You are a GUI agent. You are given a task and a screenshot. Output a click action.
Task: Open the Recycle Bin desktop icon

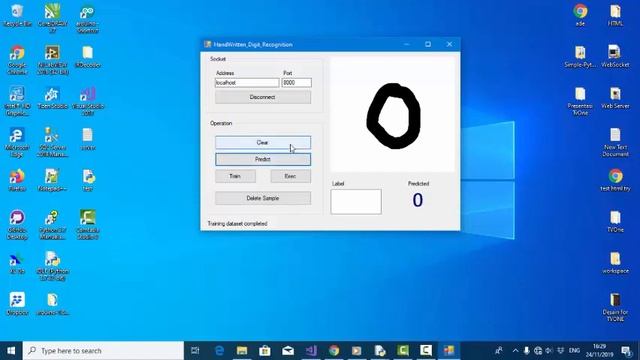tap(17, 16)
